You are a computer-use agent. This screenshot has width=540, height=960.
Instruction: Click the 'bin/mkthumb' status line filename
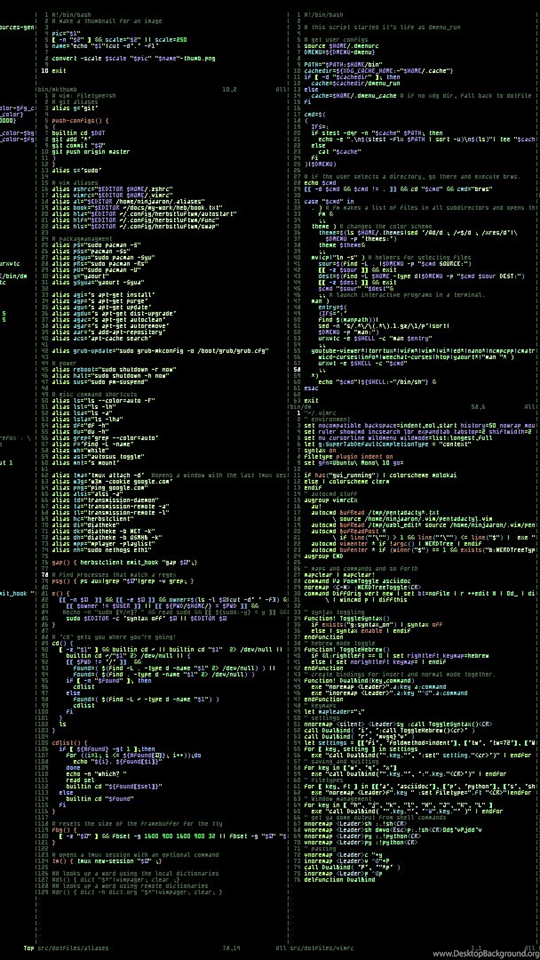point(56,89)
